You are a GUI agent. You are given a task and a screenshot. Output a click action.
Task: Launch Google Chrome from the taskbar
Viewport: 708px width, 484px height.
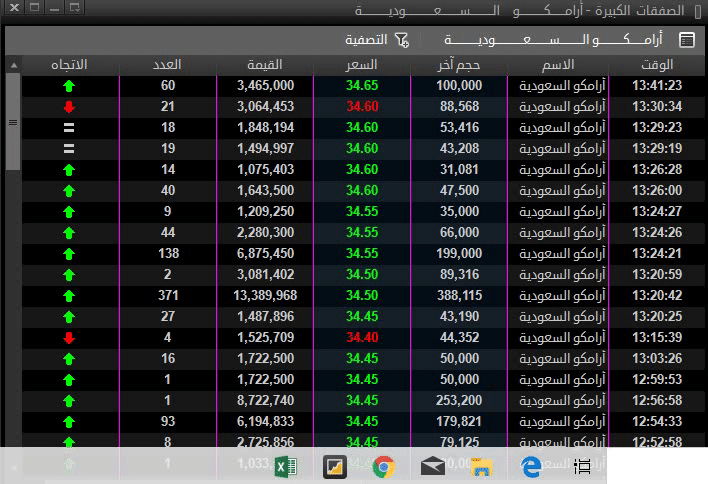pyautogui.click(x=383, y=466)
